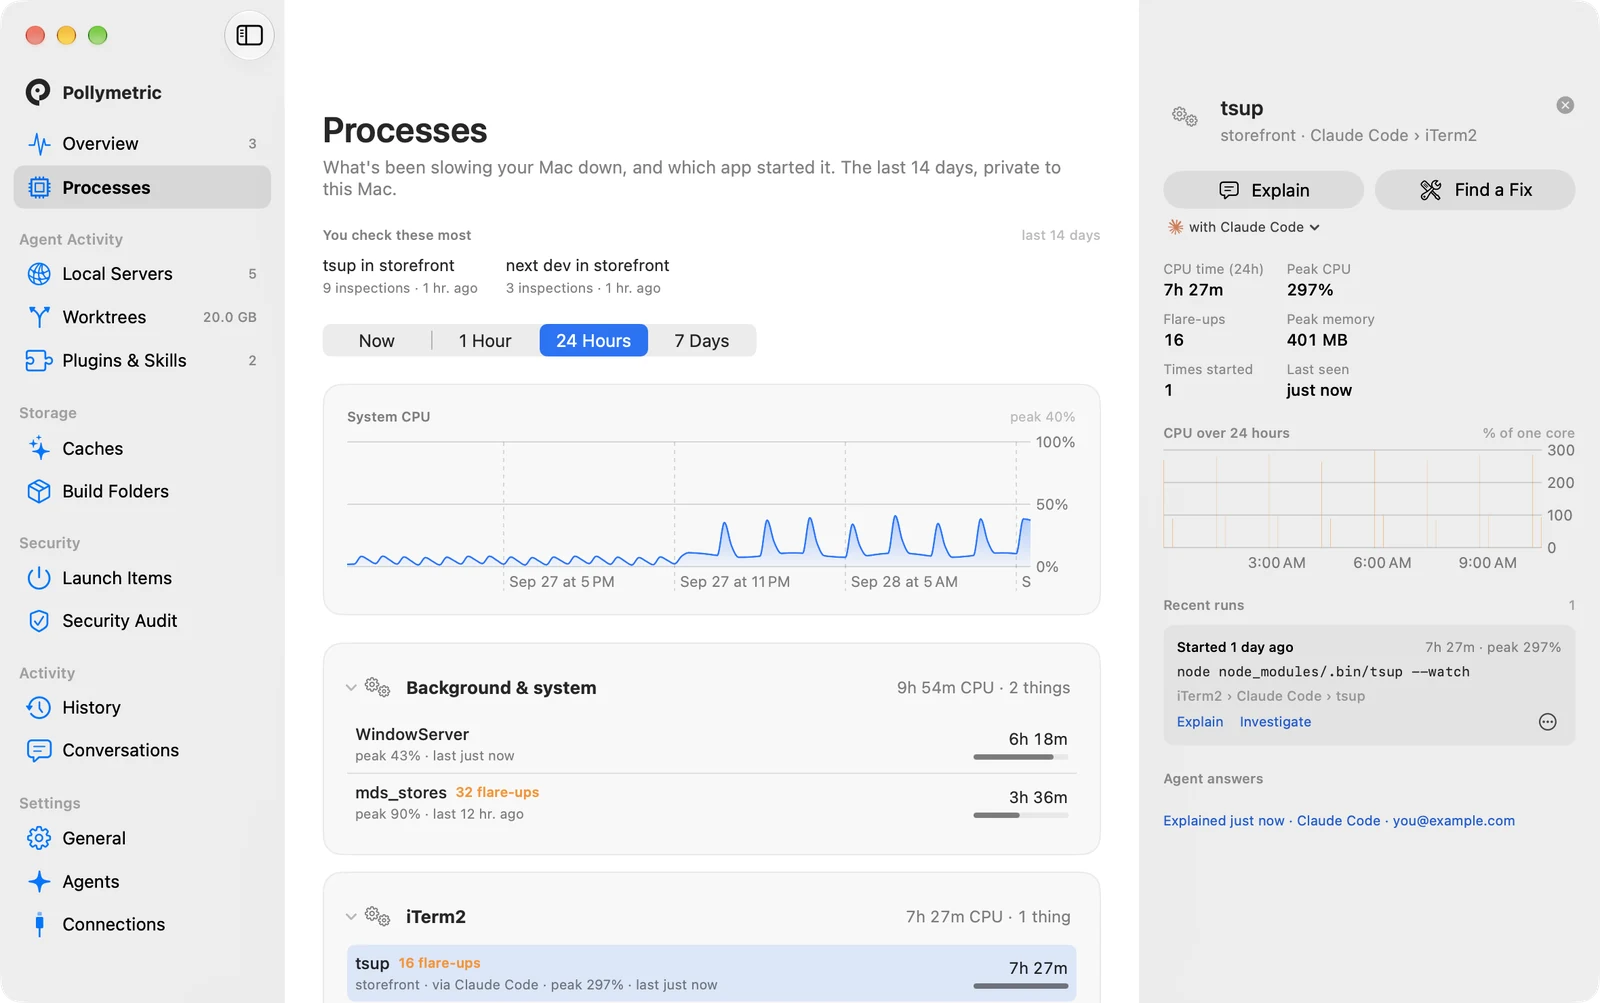The height and width of the screenshot is (1003, 1600).
Task: Click the Caches sparkle icon
Action: [39, 449]
